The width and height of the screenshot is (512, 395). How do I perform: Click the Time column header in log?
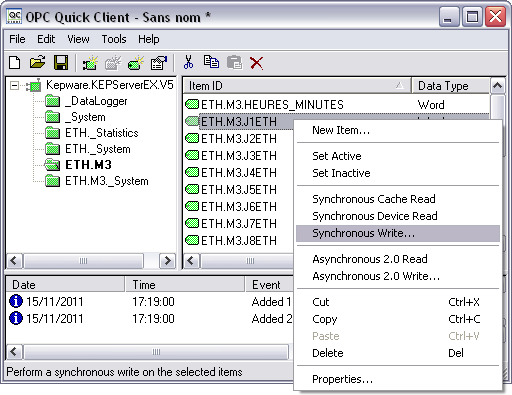tap(185, 285)
